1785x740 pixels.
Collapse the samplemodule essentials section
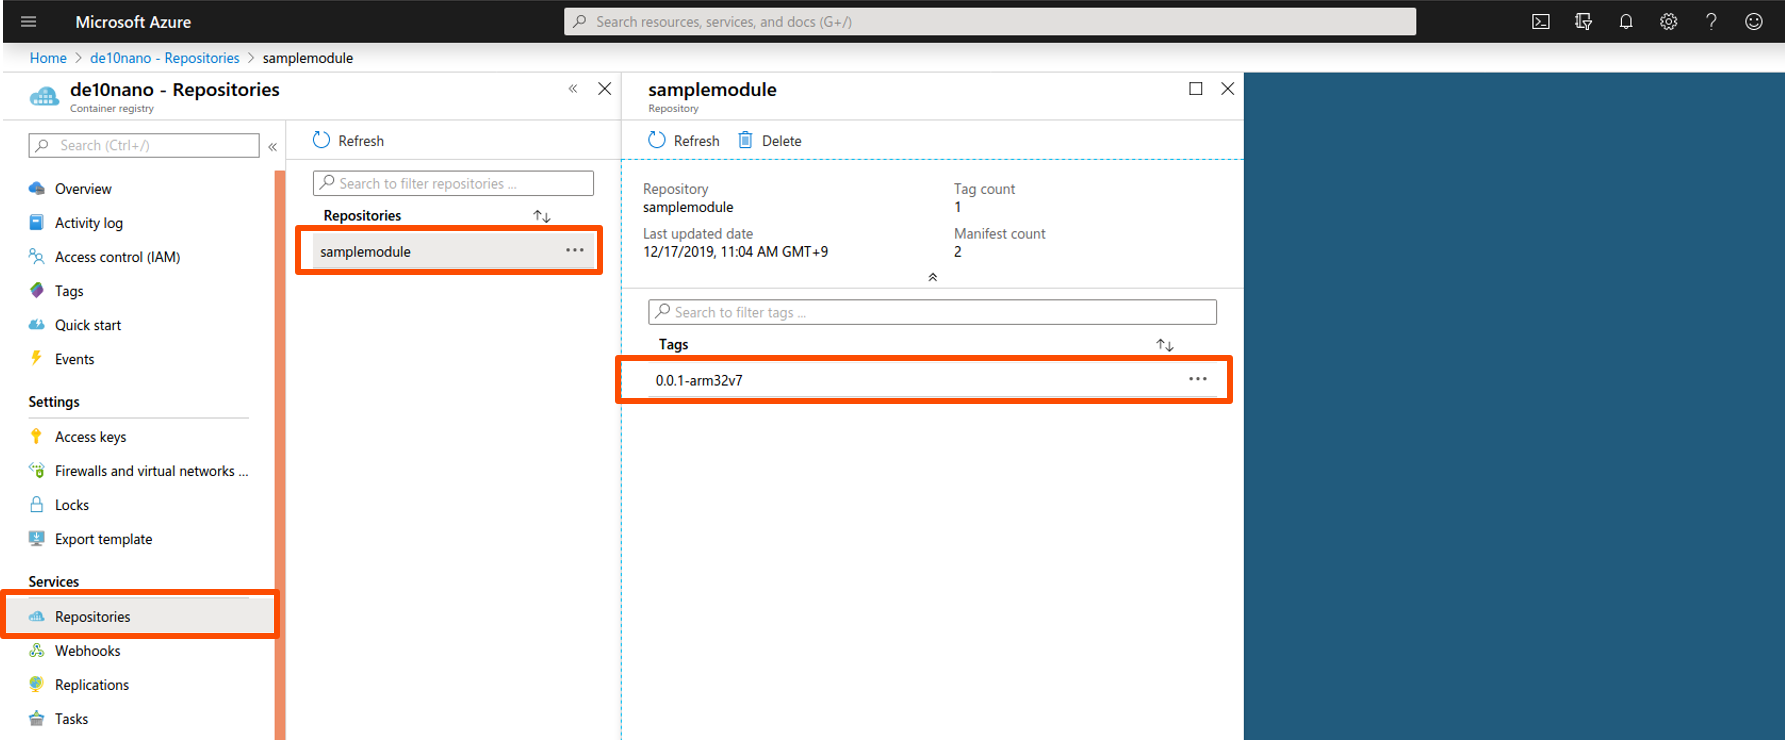(x=933, y=277)
